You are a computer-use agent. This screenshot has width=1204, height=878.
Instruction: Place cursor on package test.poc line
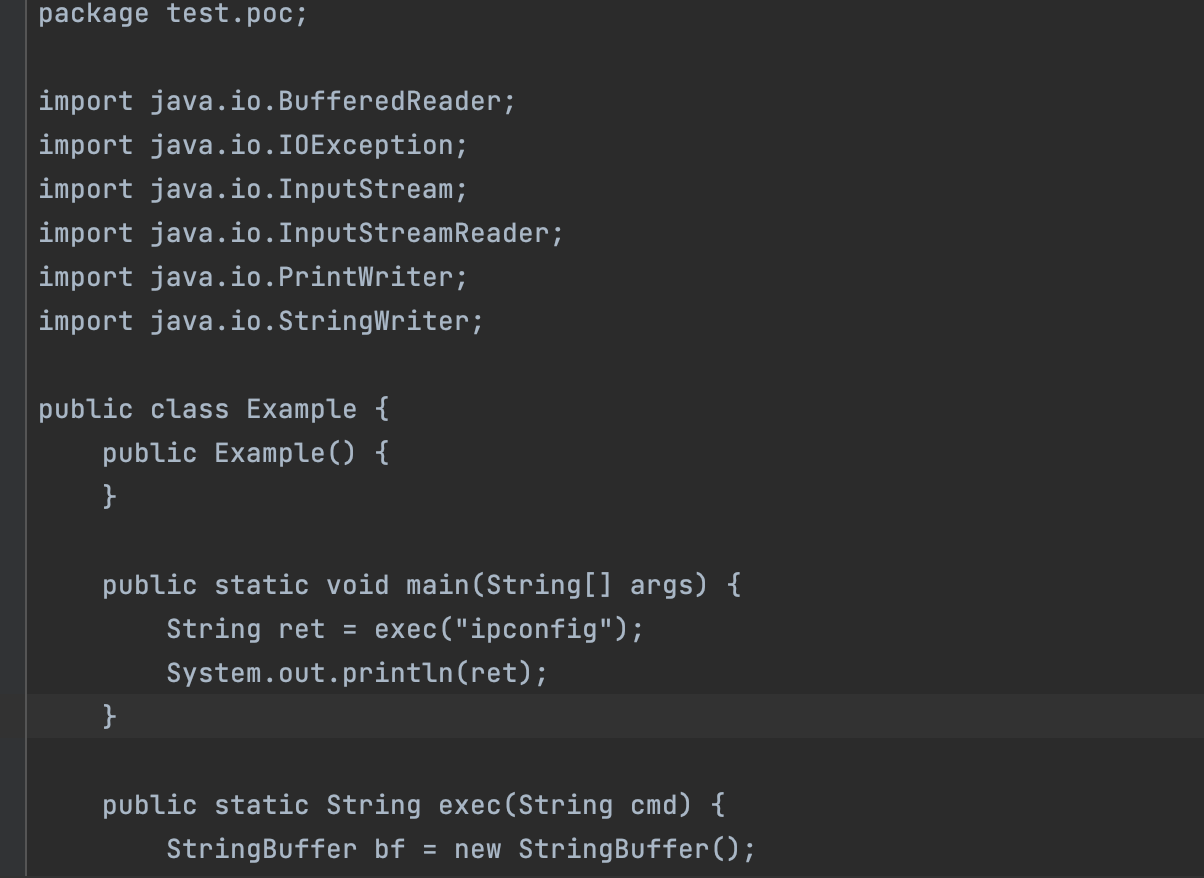click(x=172, y=14)
